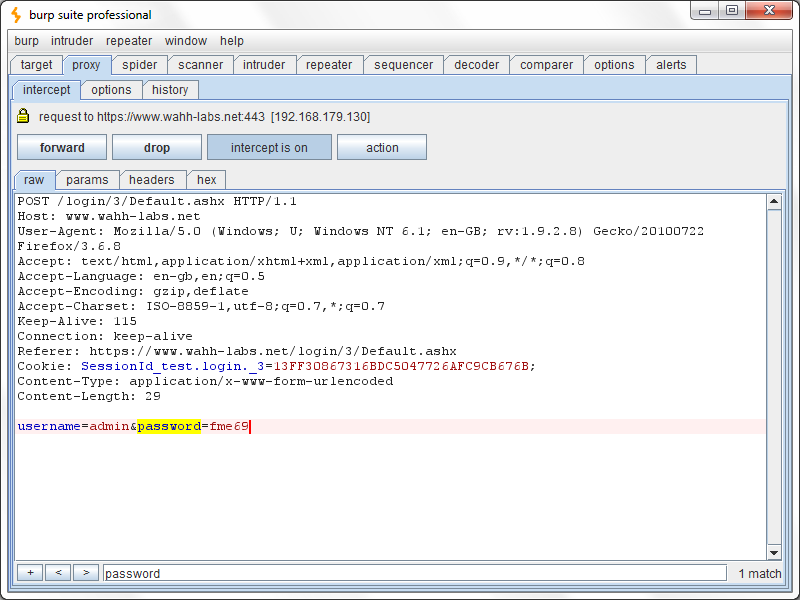The image size is (800, 600).
Task: Select the proxy tab
Action: (x=86, y=65)
